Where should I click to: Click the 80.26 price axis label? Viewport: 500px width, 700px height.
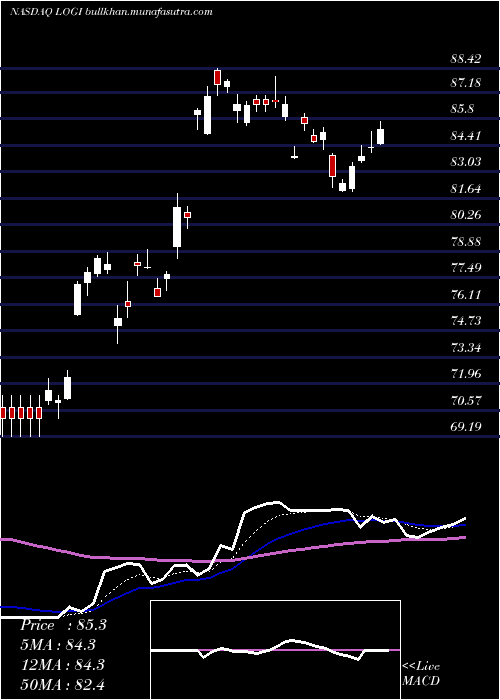pos(466,215)
